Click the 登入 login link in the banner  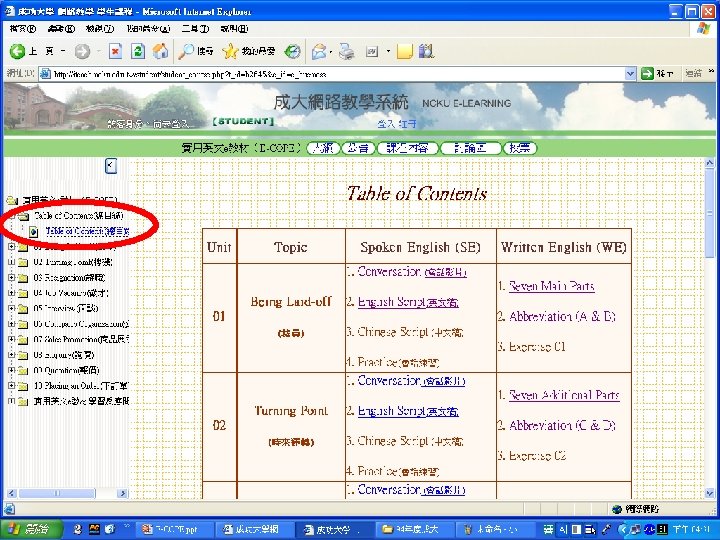tap(386, 124)
